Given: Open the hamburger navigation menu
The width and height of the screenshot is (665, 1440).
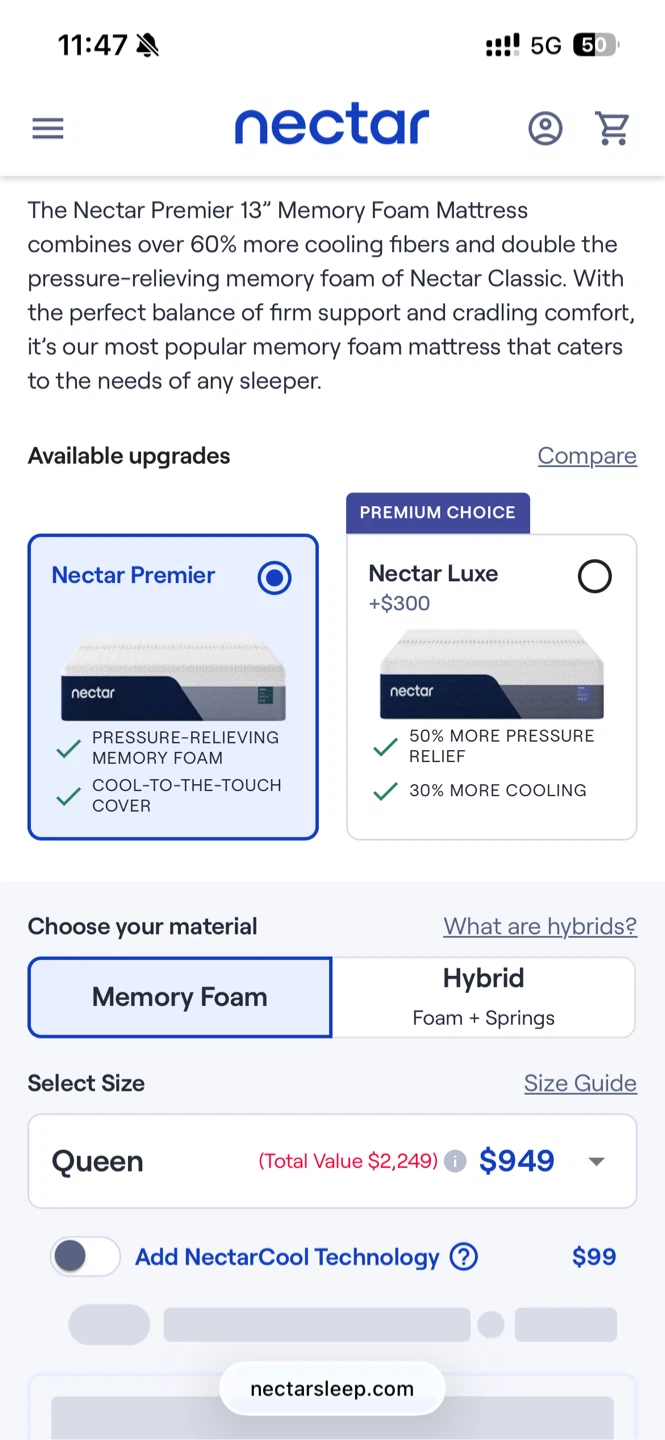Looking at the screenshot, I should point(48,128).
